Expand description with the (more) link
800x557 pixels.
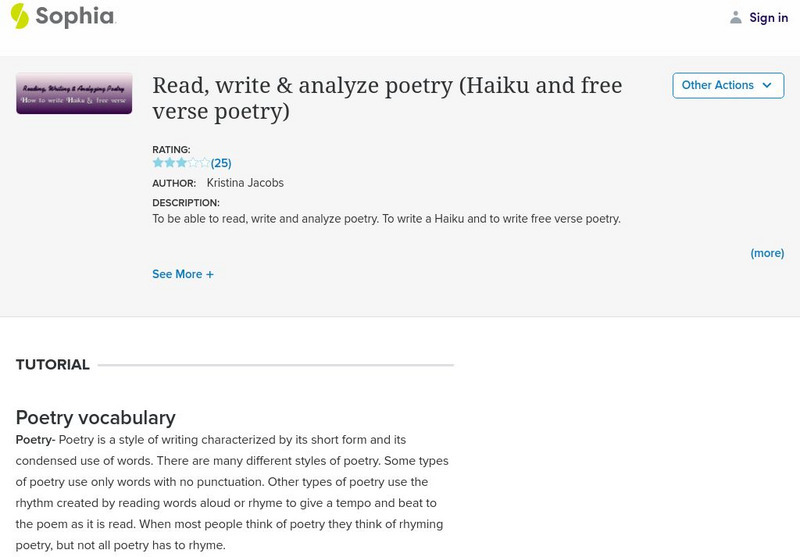(767, 253)
